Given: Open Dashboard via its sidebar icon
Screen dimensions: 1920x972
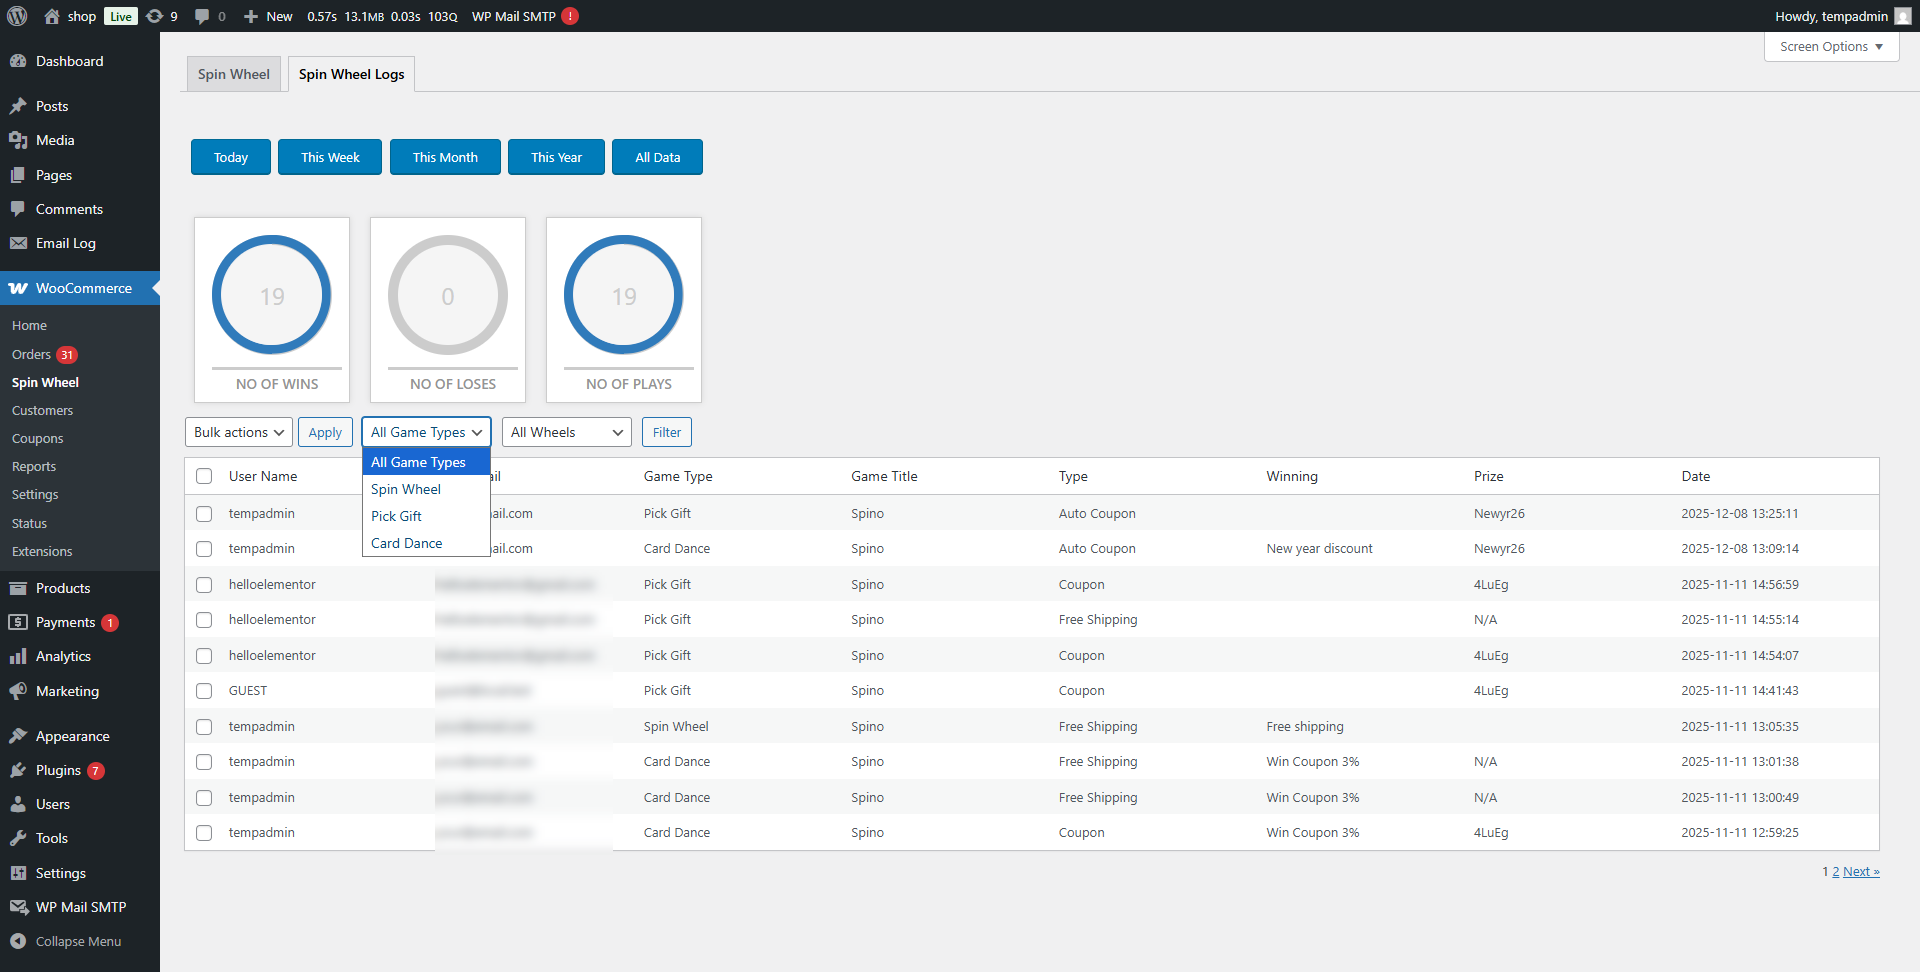Looking at the screenshot, I should (18, 61).
